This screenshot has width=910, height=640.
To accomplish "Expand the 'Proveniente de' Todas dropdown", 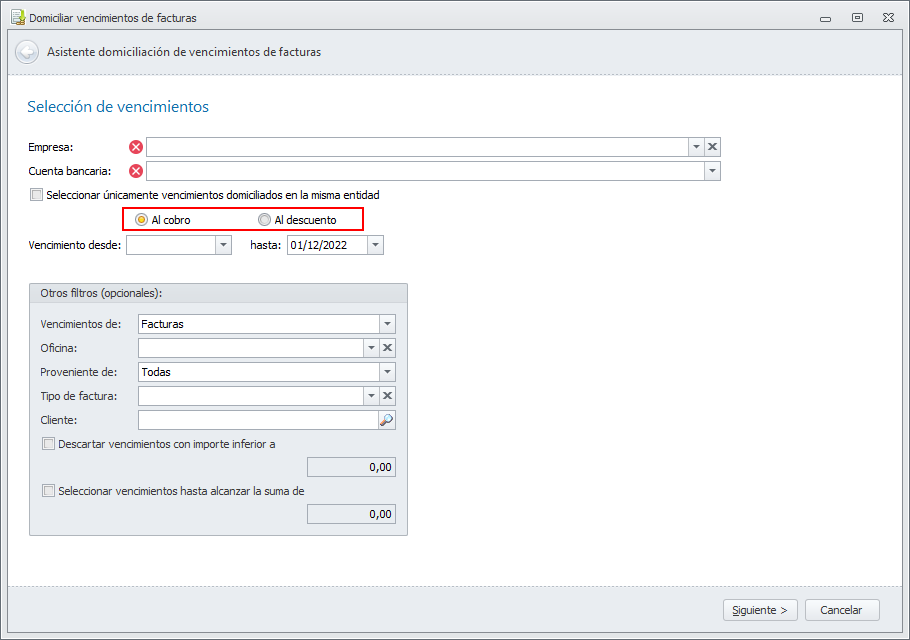I will (388, 373).
